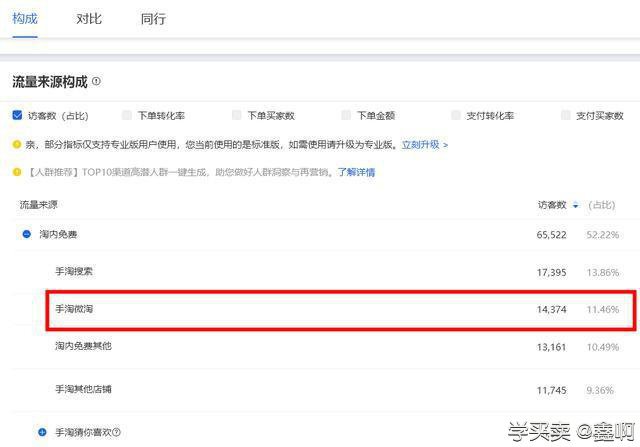Click the 65,522 visitor count
Viewport: 640px width, 447px height.
click(x=551, y=235)
